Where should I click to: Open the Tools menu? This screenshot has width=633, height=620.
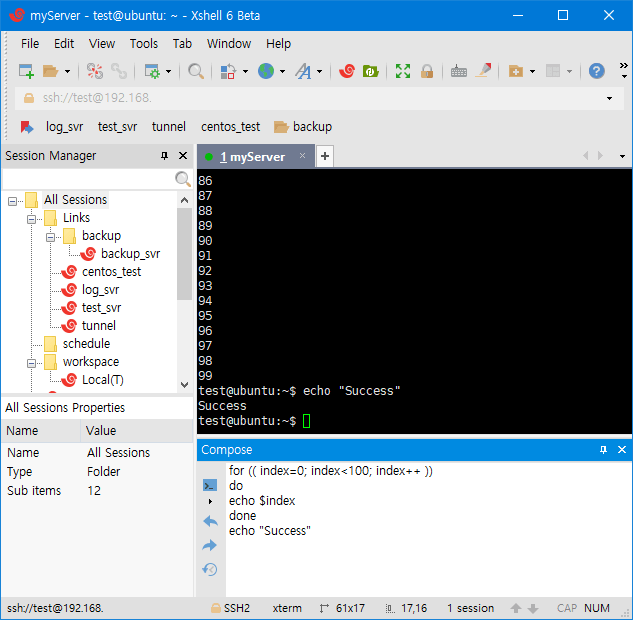(x=144, y=43)
